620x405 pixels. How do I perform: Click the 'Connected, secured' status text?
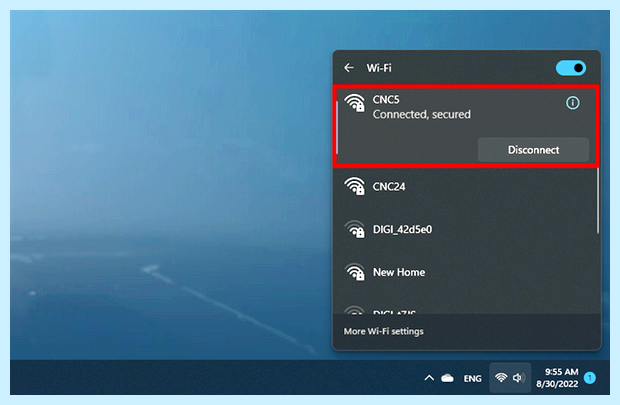pos(422,114)
